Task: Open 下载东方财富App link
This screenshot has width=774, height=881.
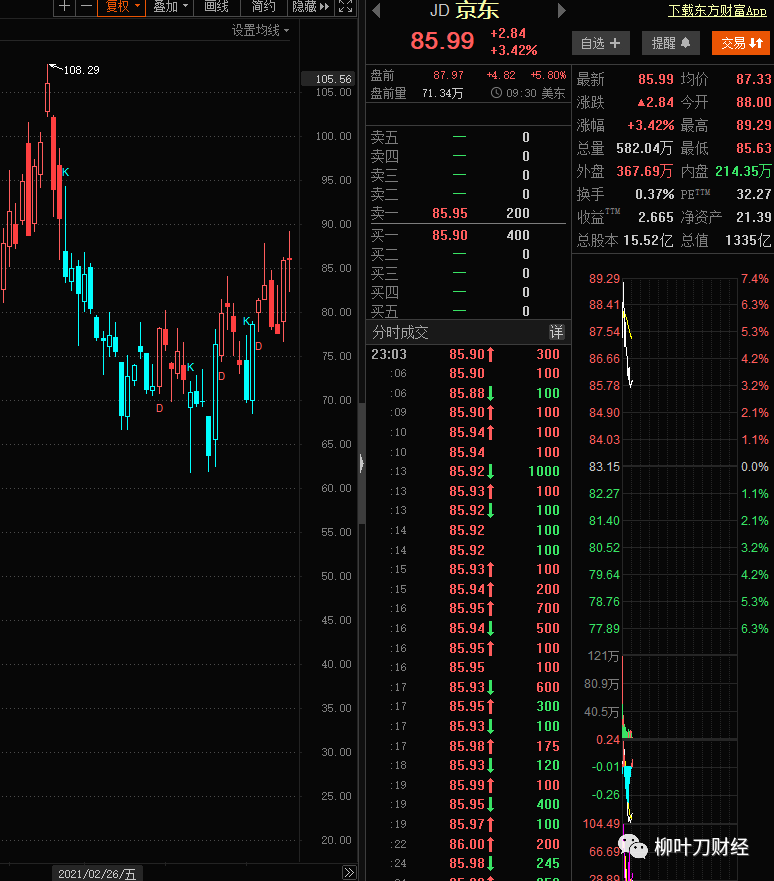Action: [x=717, y=10]
